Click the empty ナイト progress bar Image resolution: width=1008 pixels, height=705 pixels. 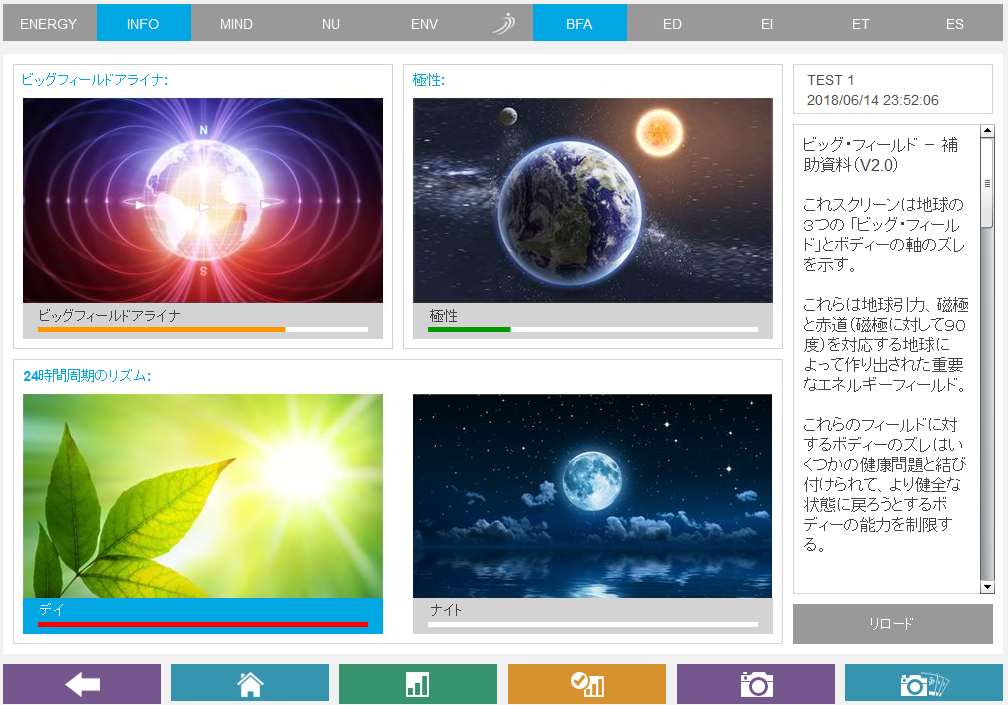[x=593, y=624]
